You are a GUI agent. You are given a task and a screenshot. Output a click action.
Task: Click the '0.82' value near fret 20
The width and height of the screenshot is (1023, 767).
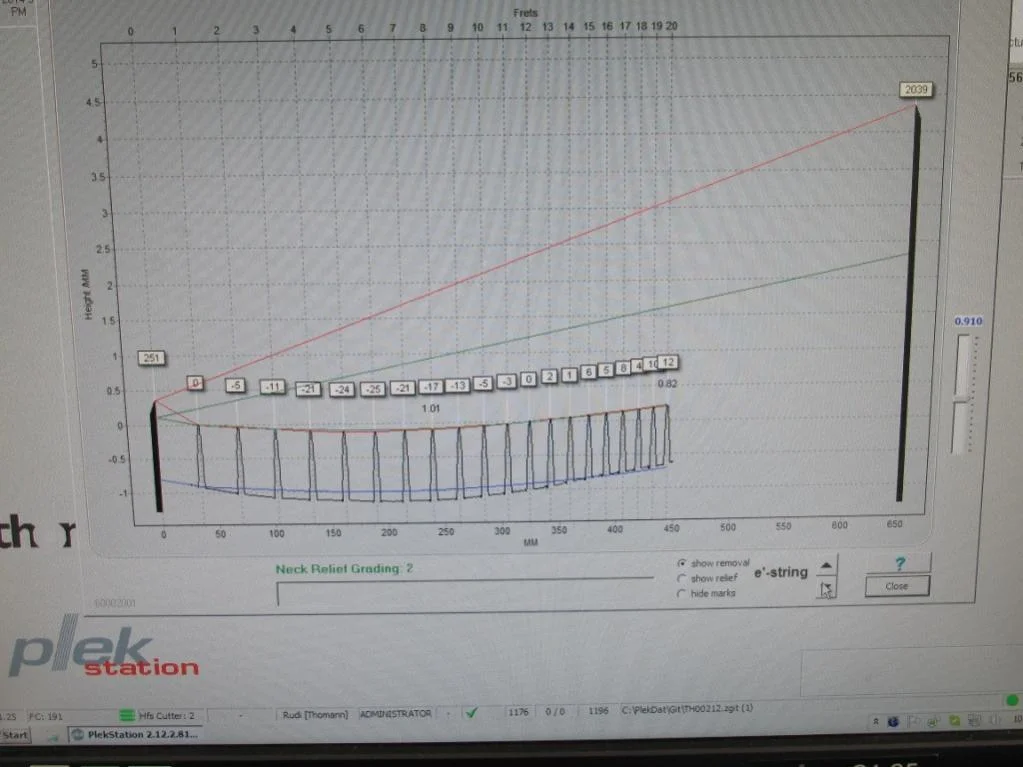tap(667, 384)
